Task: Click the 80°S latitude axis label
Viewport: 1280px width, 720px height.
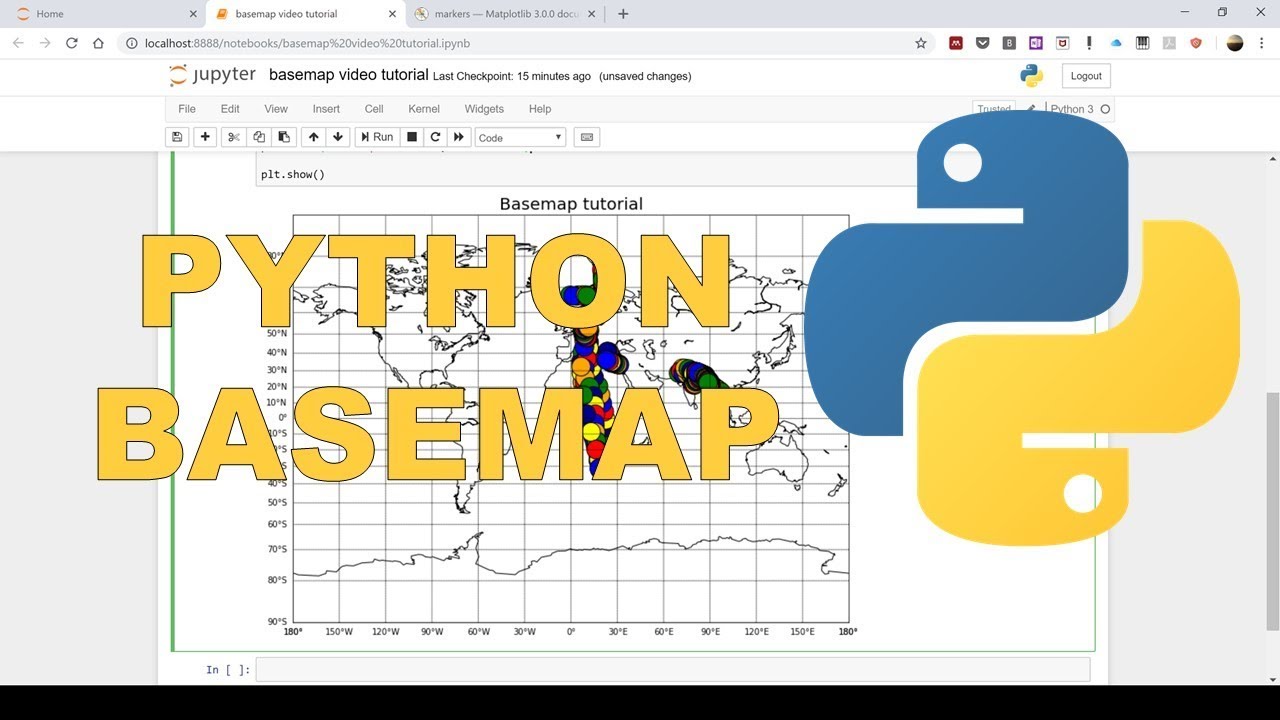Action: 276,580
